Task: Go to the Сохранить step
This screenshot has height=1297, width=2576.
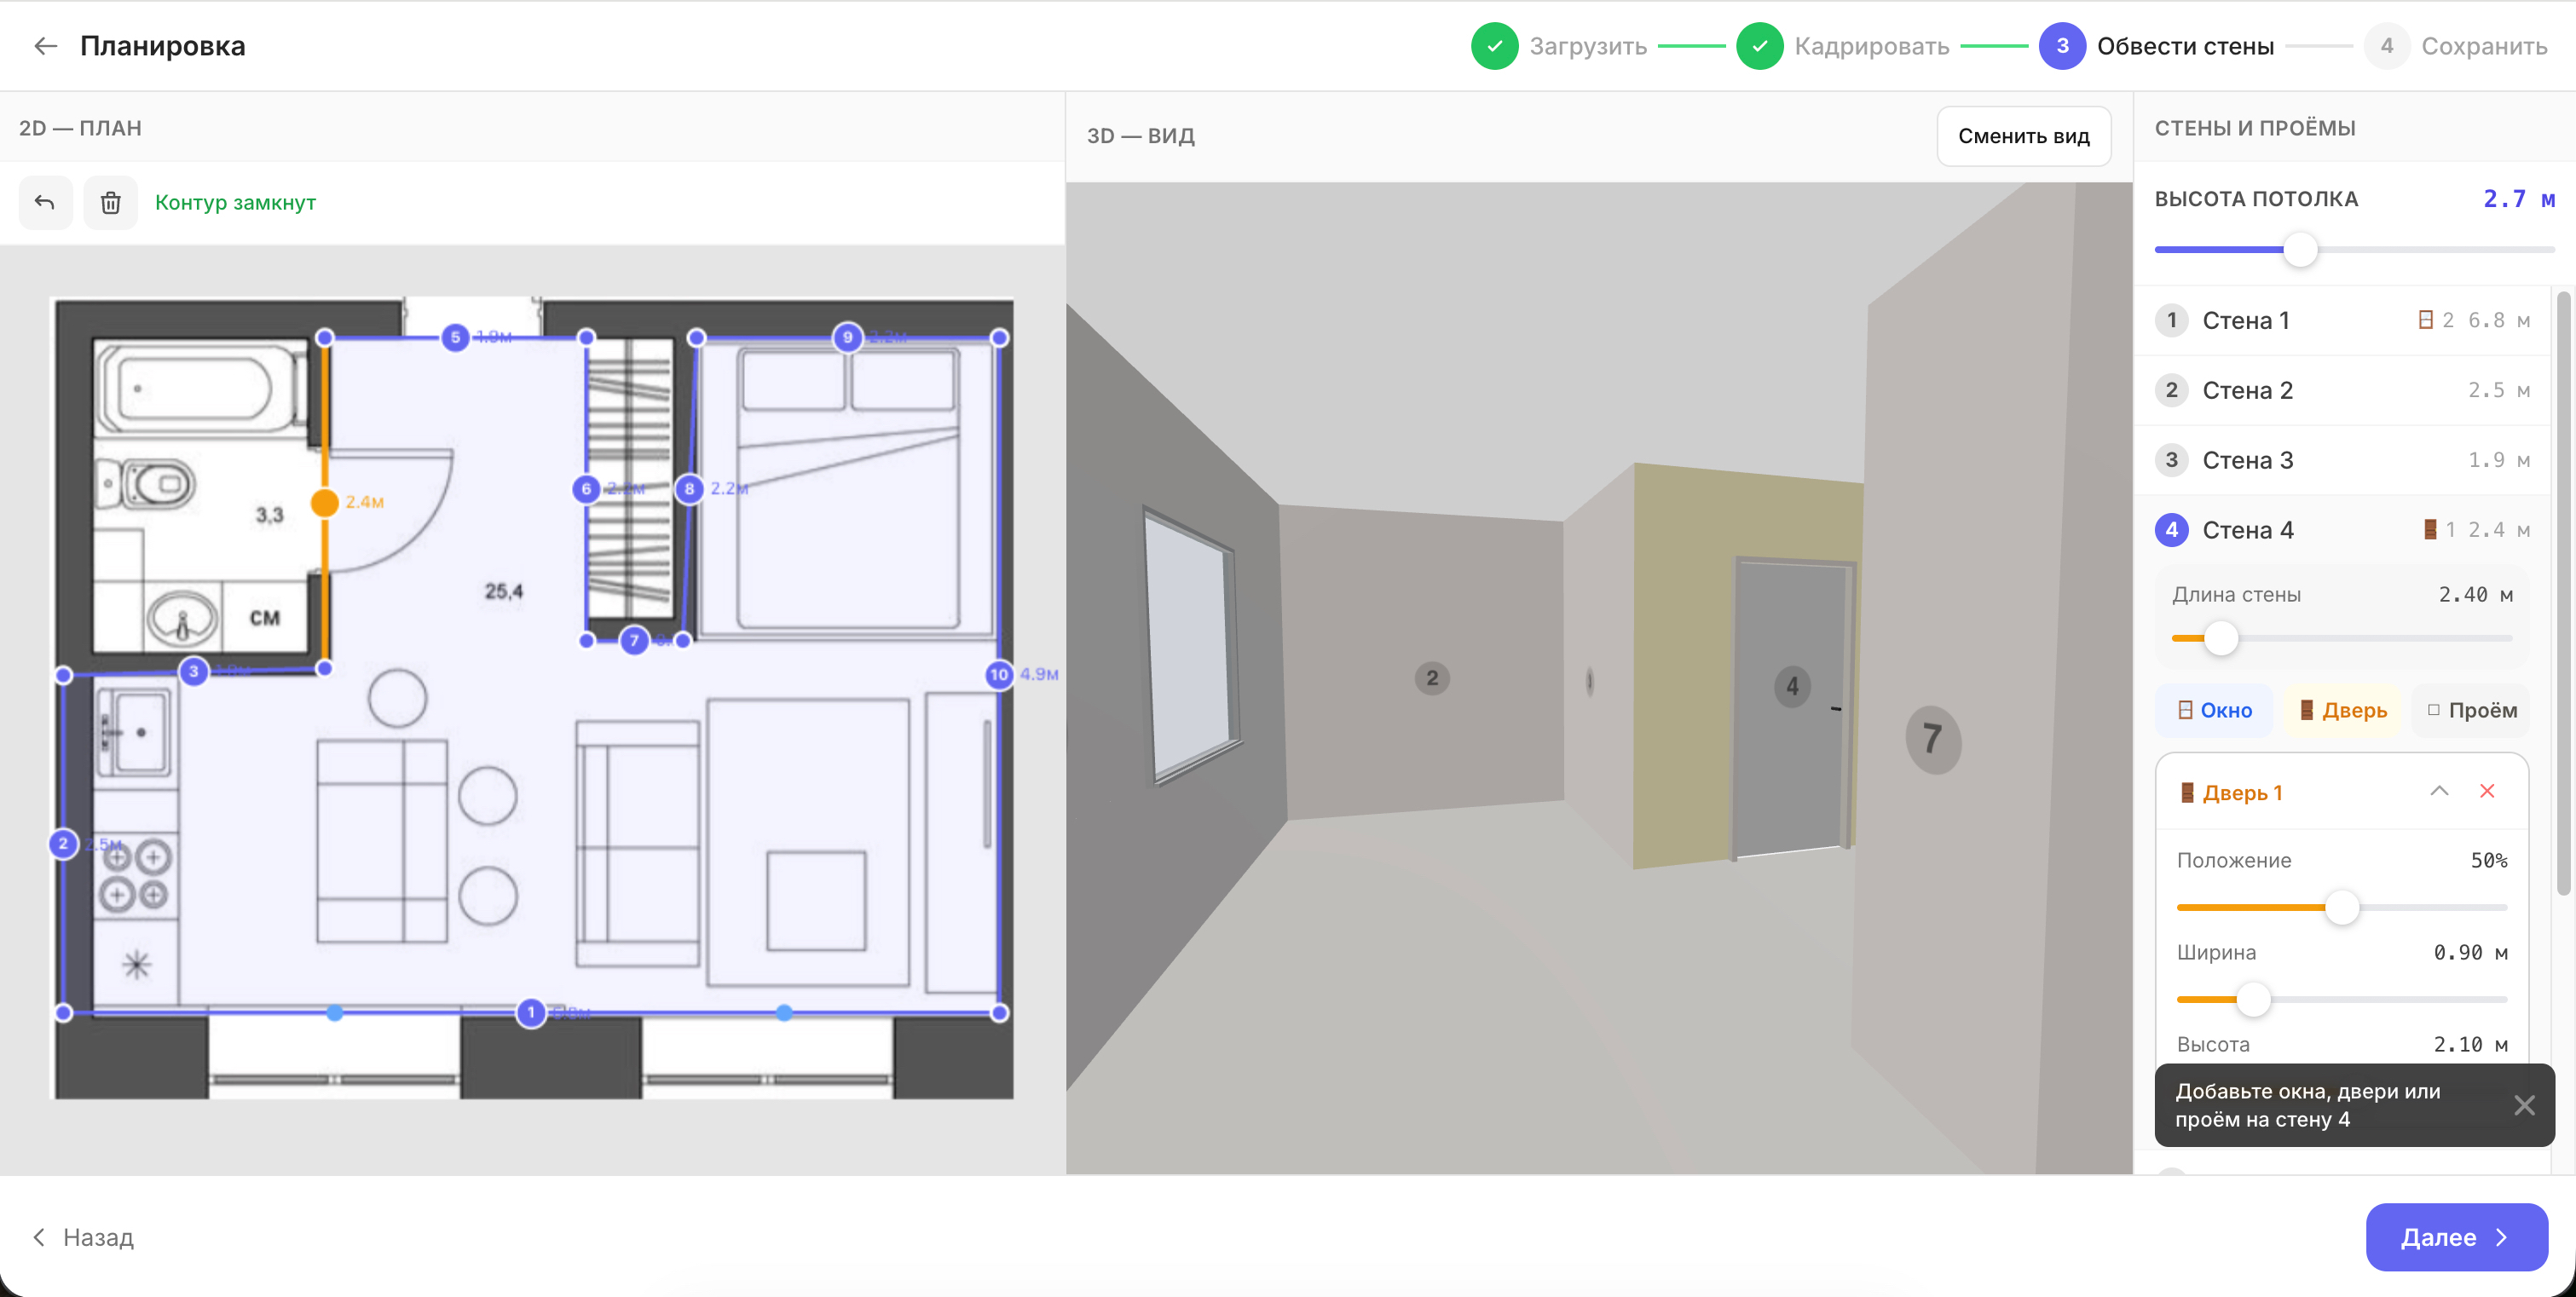Action: pyautogui.click(x=2456, y=46)
